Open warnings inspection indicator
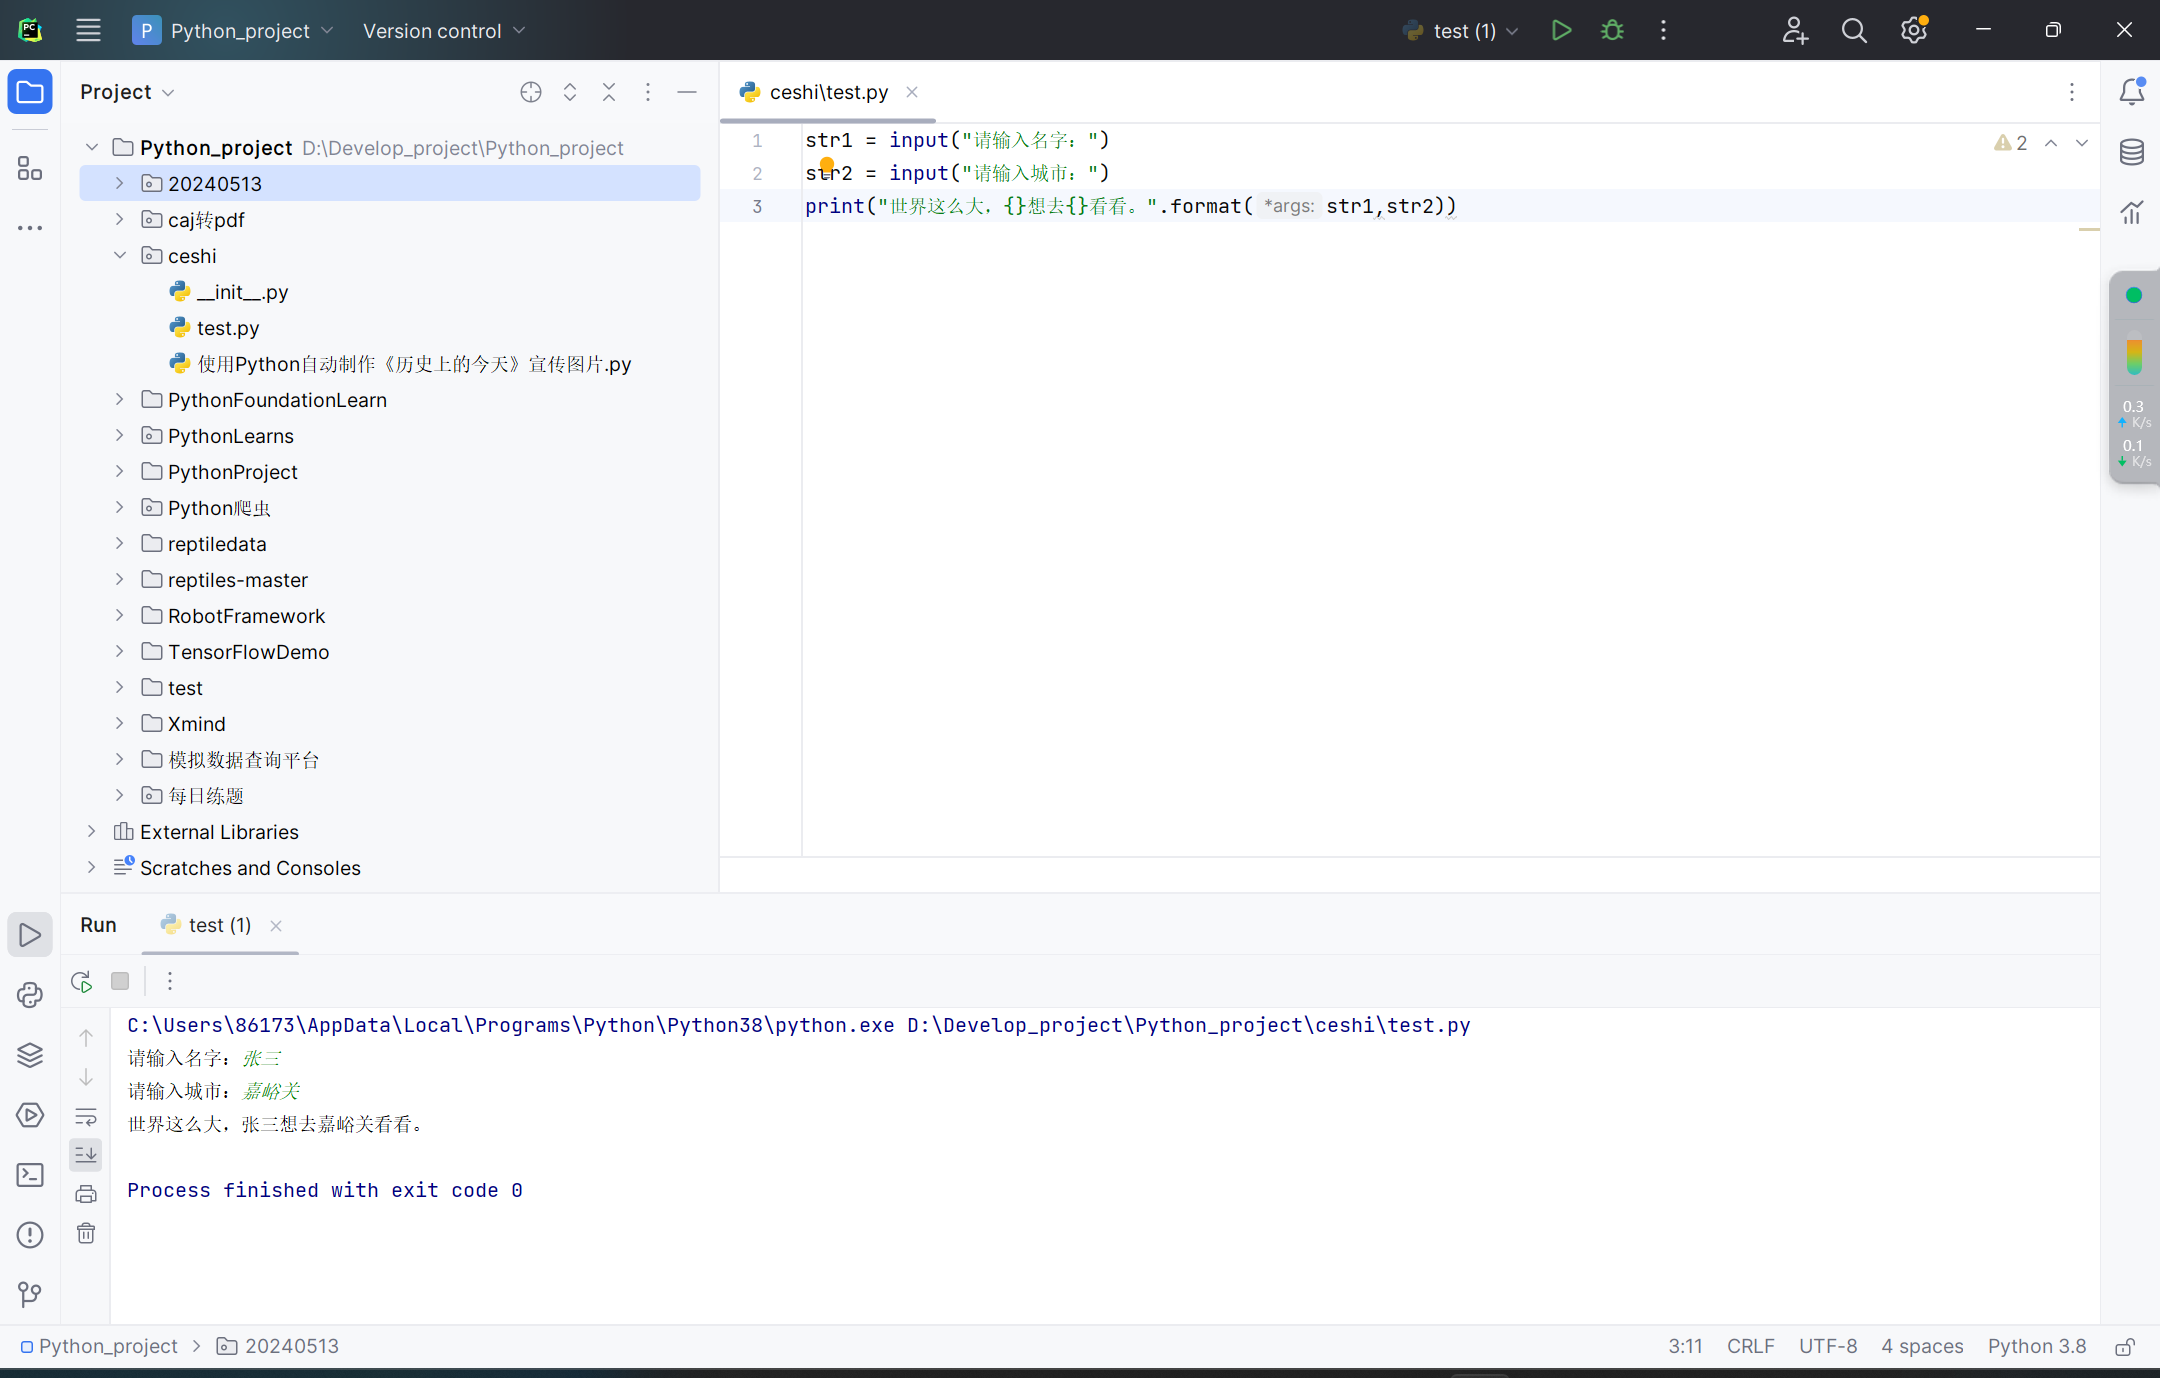 (2010, 143)
